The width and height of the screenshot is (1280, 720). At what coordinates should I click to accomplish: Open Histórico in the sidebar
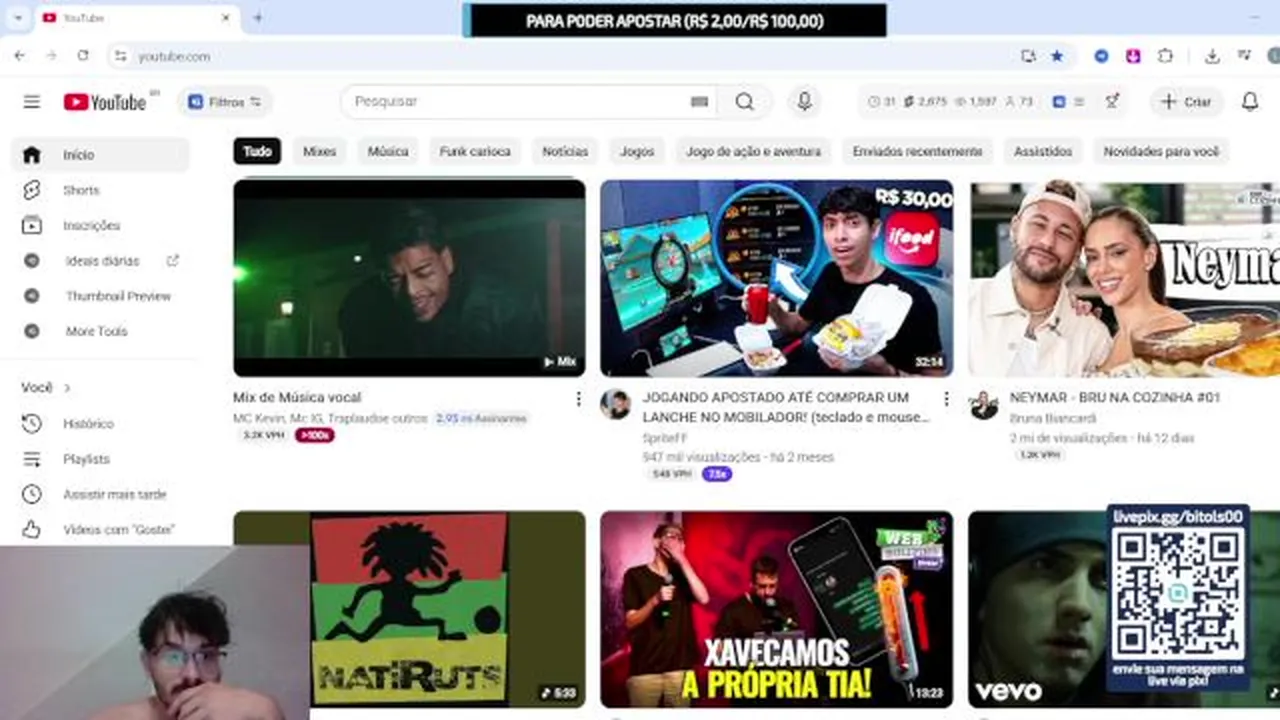coord(100,424)
